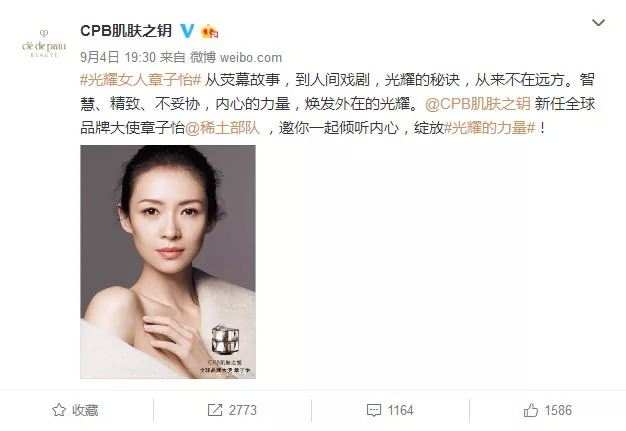Click the comment bubble icon
Screen dimensions: 626x431
tap(374, 410)
